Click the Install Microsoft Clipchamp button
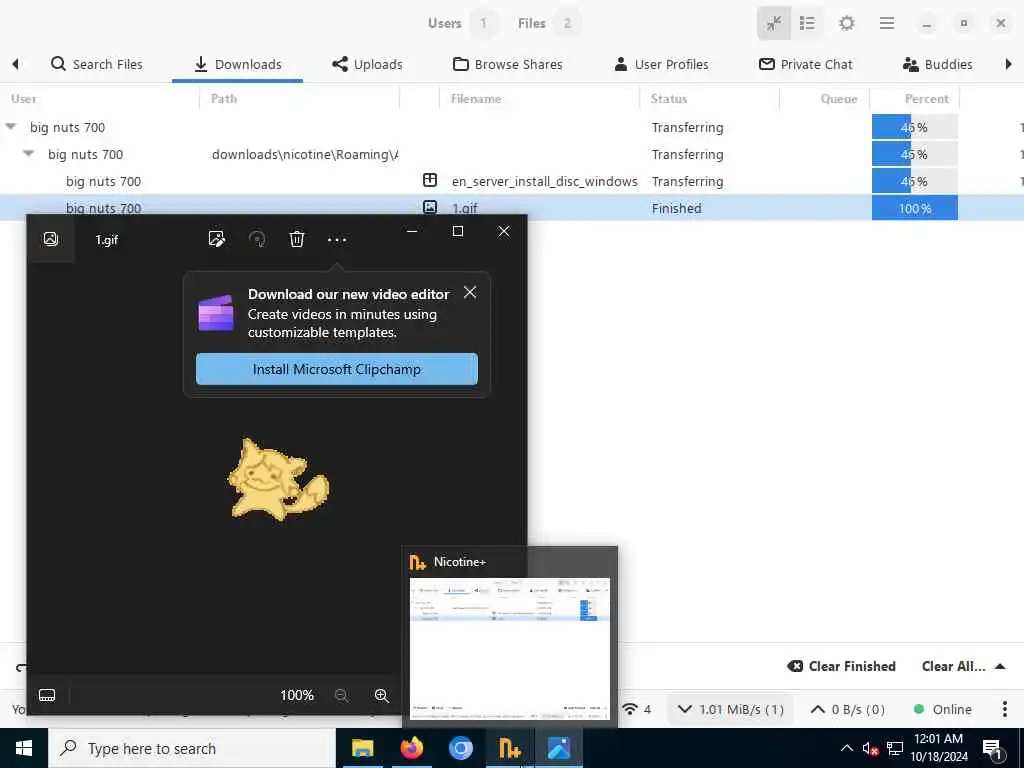 [x=337, y=369]
